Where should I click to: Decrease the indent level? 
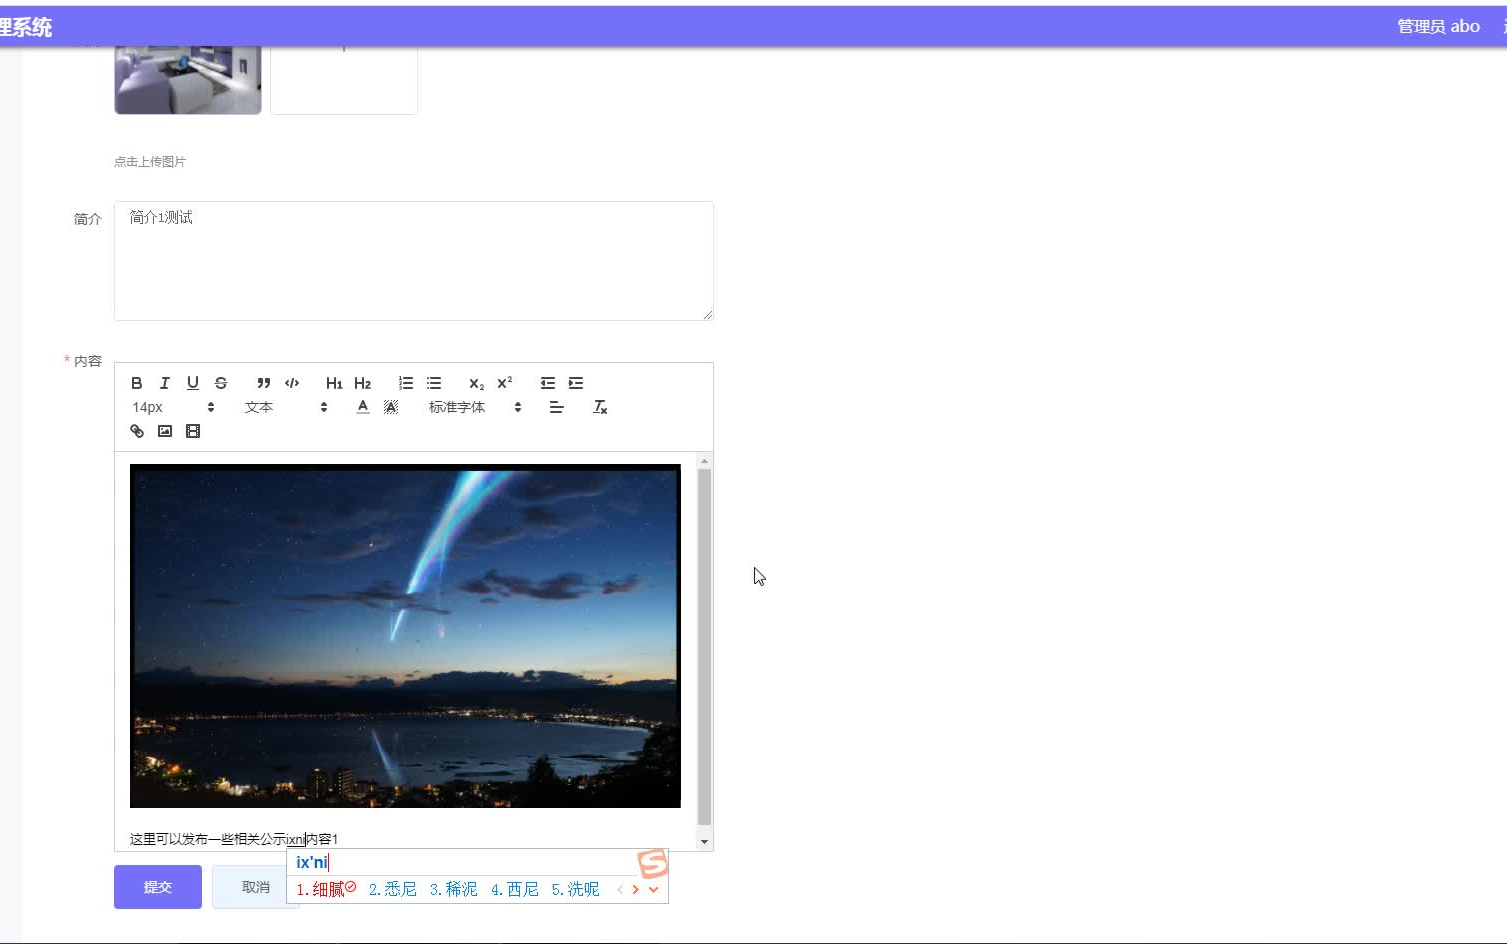point(548,383)
